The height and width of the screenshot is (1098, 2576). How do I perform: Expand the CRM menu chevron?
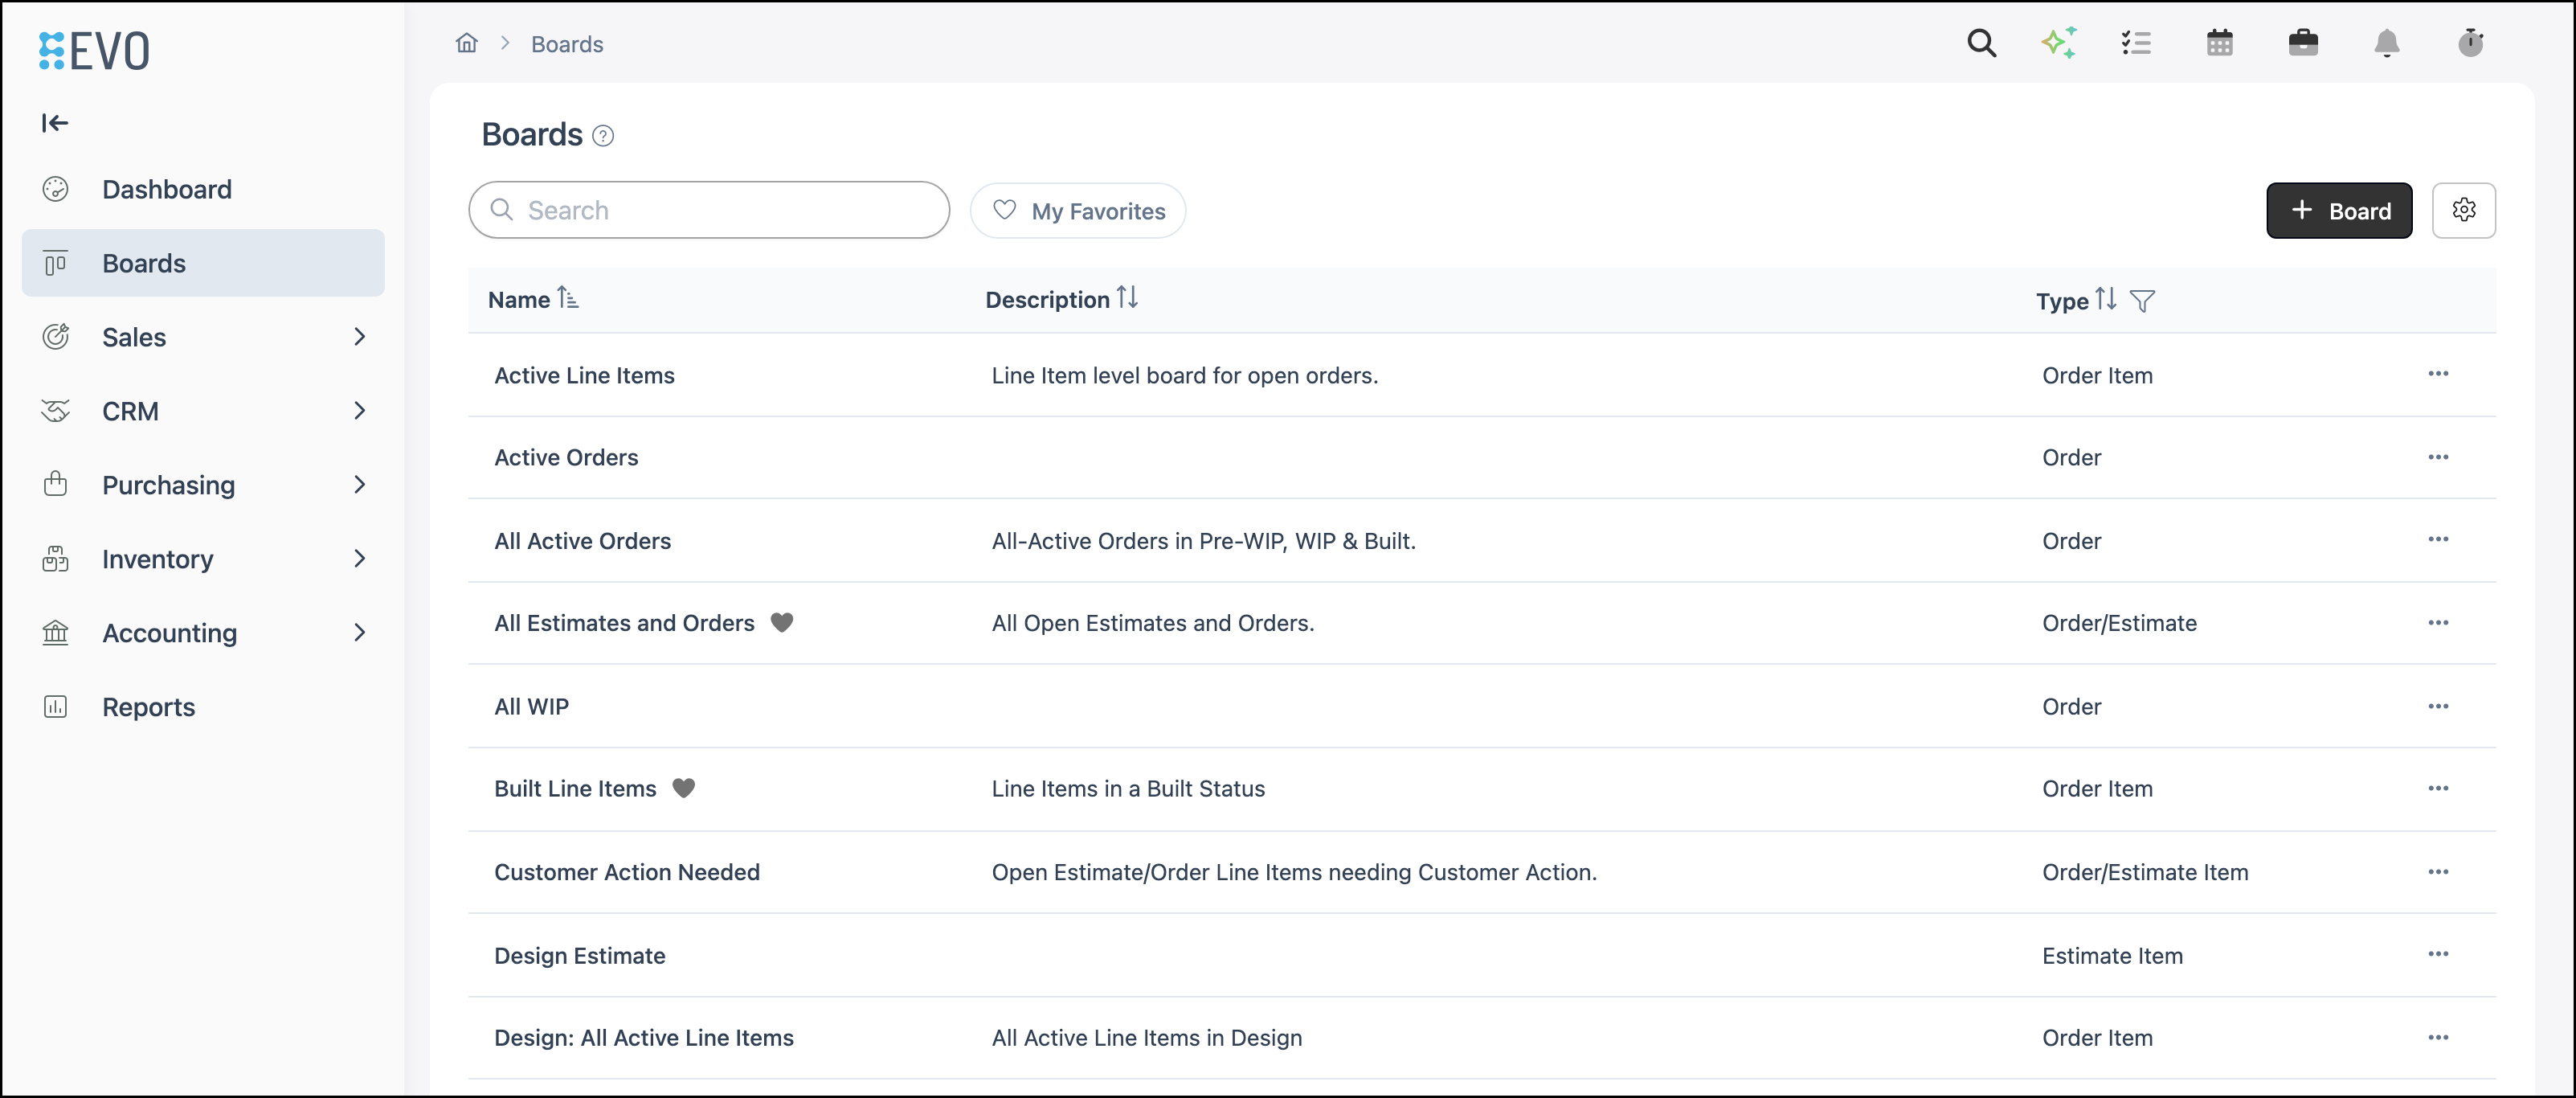click(360, 411)
